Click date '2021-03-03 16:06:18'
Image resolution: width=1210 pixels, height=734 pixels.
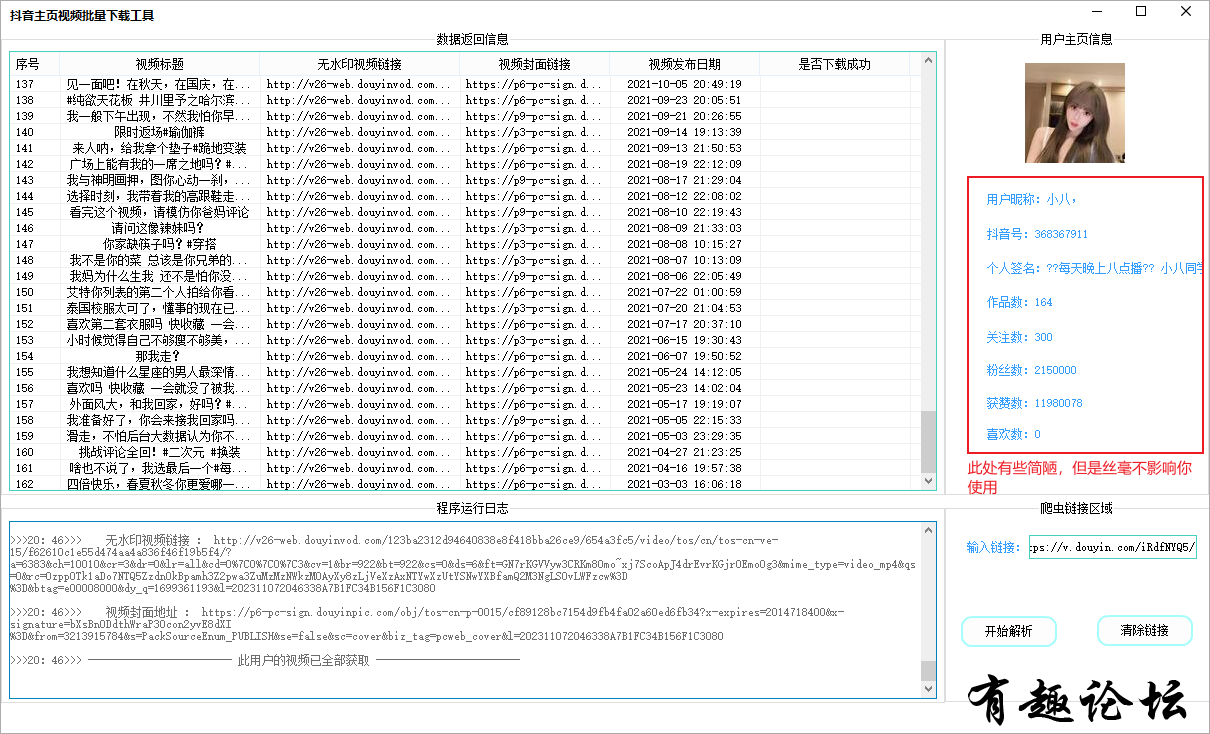(x=684, y=484)
